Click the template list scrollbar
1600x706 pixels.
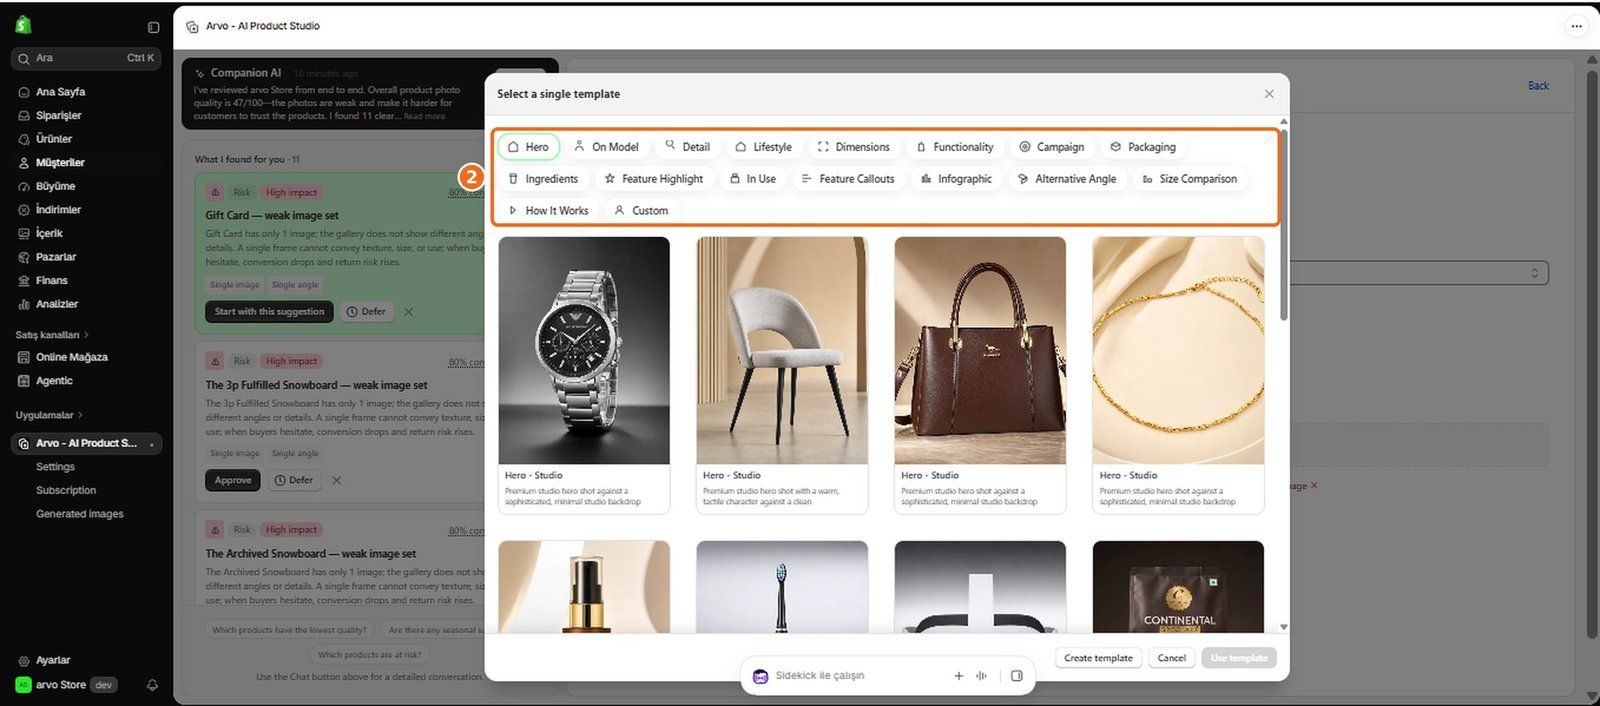point(1284,225)
